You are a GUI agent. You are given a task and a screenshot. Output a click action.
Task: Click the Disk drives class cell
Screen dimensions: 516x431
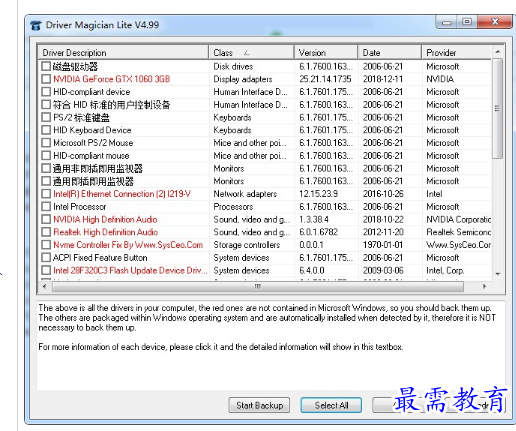click(233, 66)
